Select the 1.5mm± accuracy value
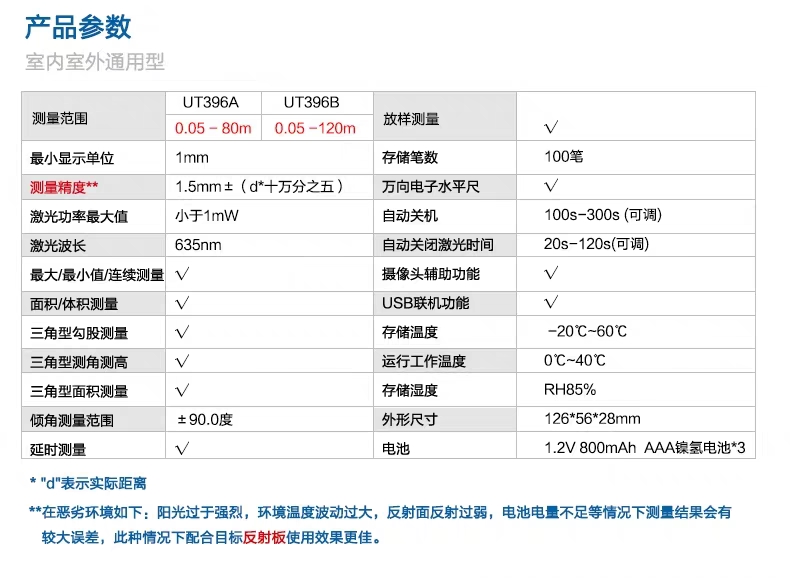 (259, 186)
